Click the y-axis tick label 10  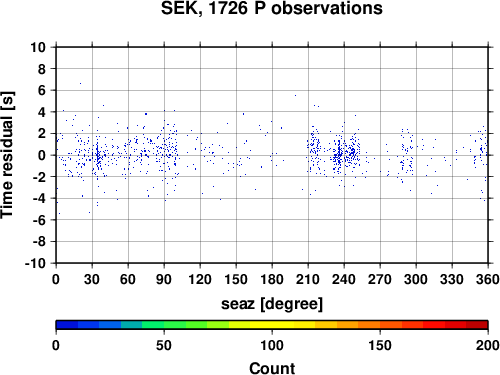[38, 47]
